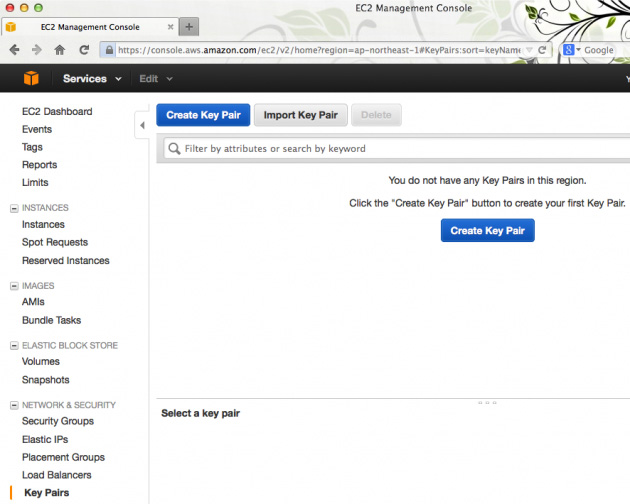Click the greyed Delete button
The image size is (630, 504).
tap(376, 115)
